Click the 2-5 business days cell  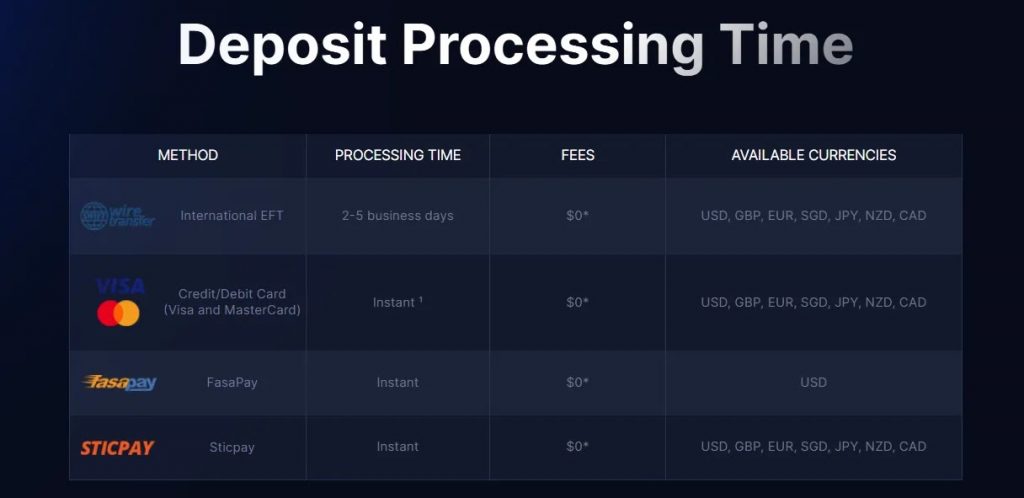[x=398, y=215]
